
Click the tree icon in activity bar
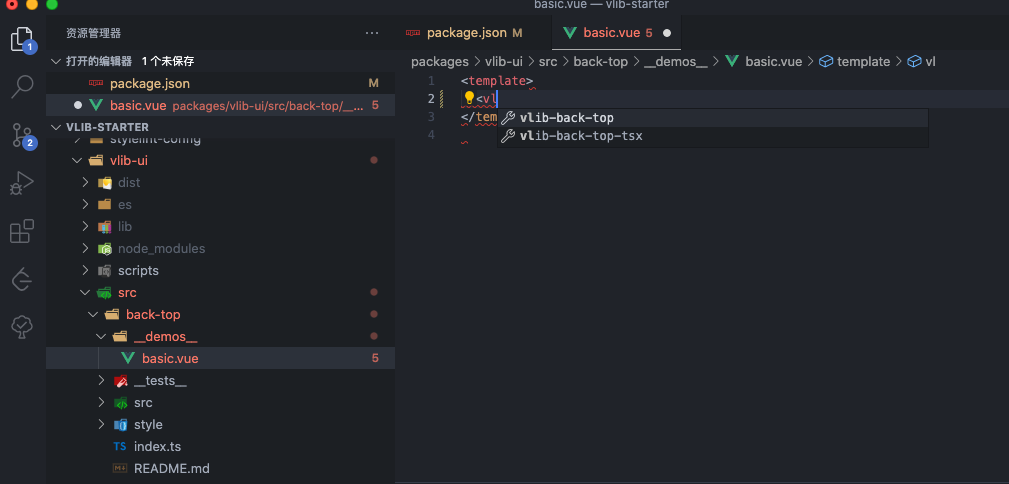[x=23, y=328]
